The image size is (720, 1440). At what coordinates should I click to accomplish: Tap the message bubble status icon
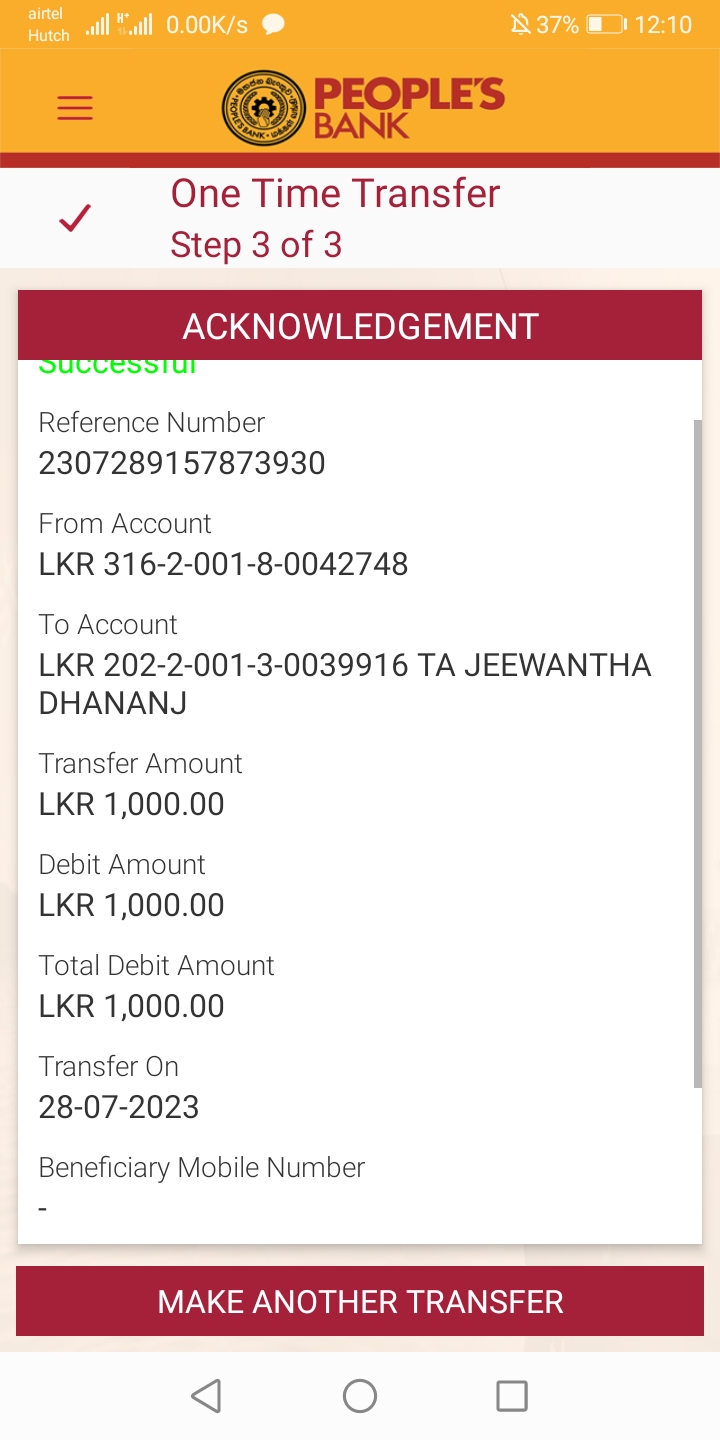(272, 25)
